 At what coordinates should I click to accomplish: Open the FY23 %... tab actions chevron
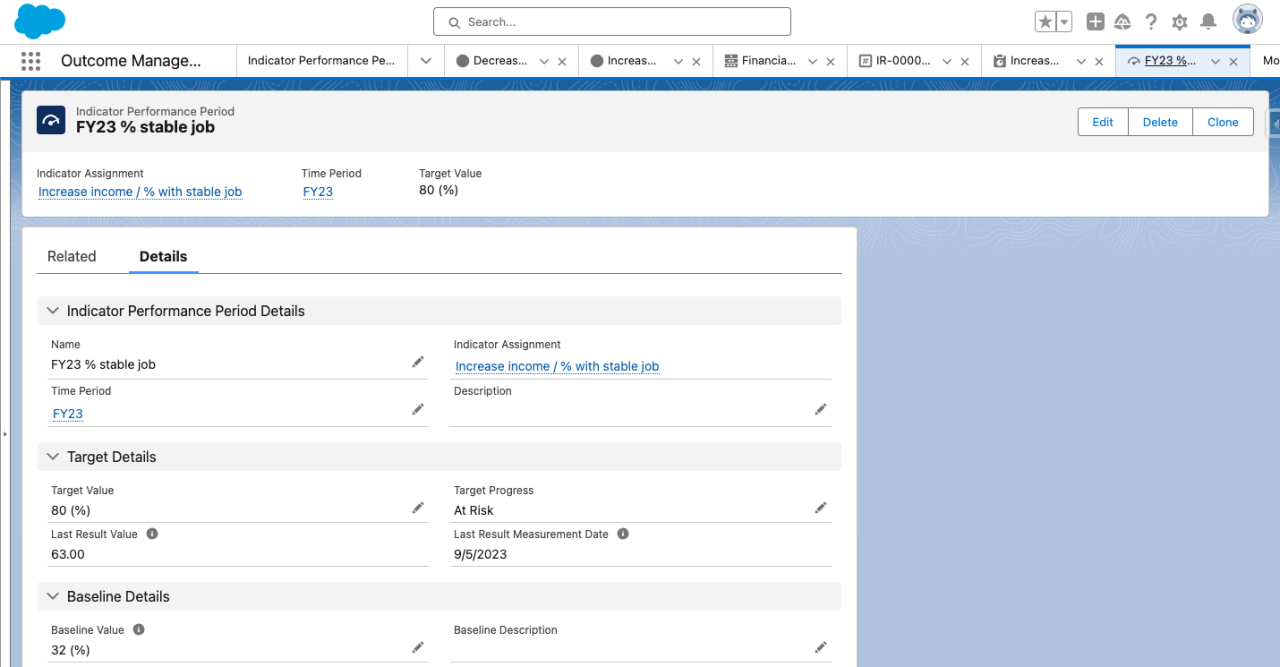(x=1215, y=62)
